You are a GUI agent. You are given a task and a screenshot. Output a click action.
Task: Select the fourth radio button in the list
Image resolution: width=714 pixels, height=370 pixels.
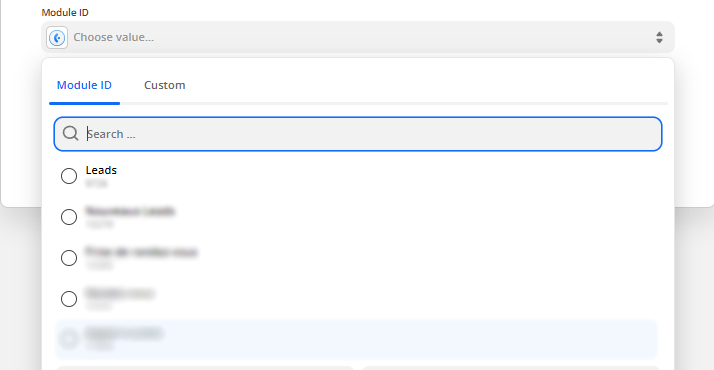point(69,299)
